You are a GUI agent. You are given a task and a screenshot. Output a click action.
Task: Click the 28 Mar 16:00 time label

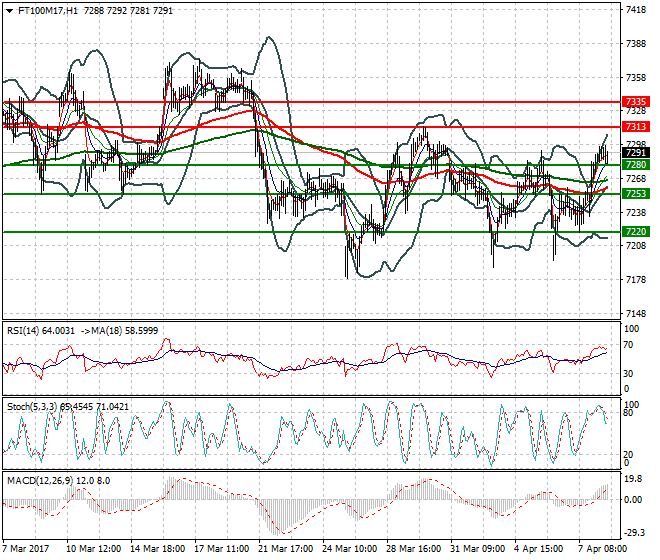tap(413, 549)
